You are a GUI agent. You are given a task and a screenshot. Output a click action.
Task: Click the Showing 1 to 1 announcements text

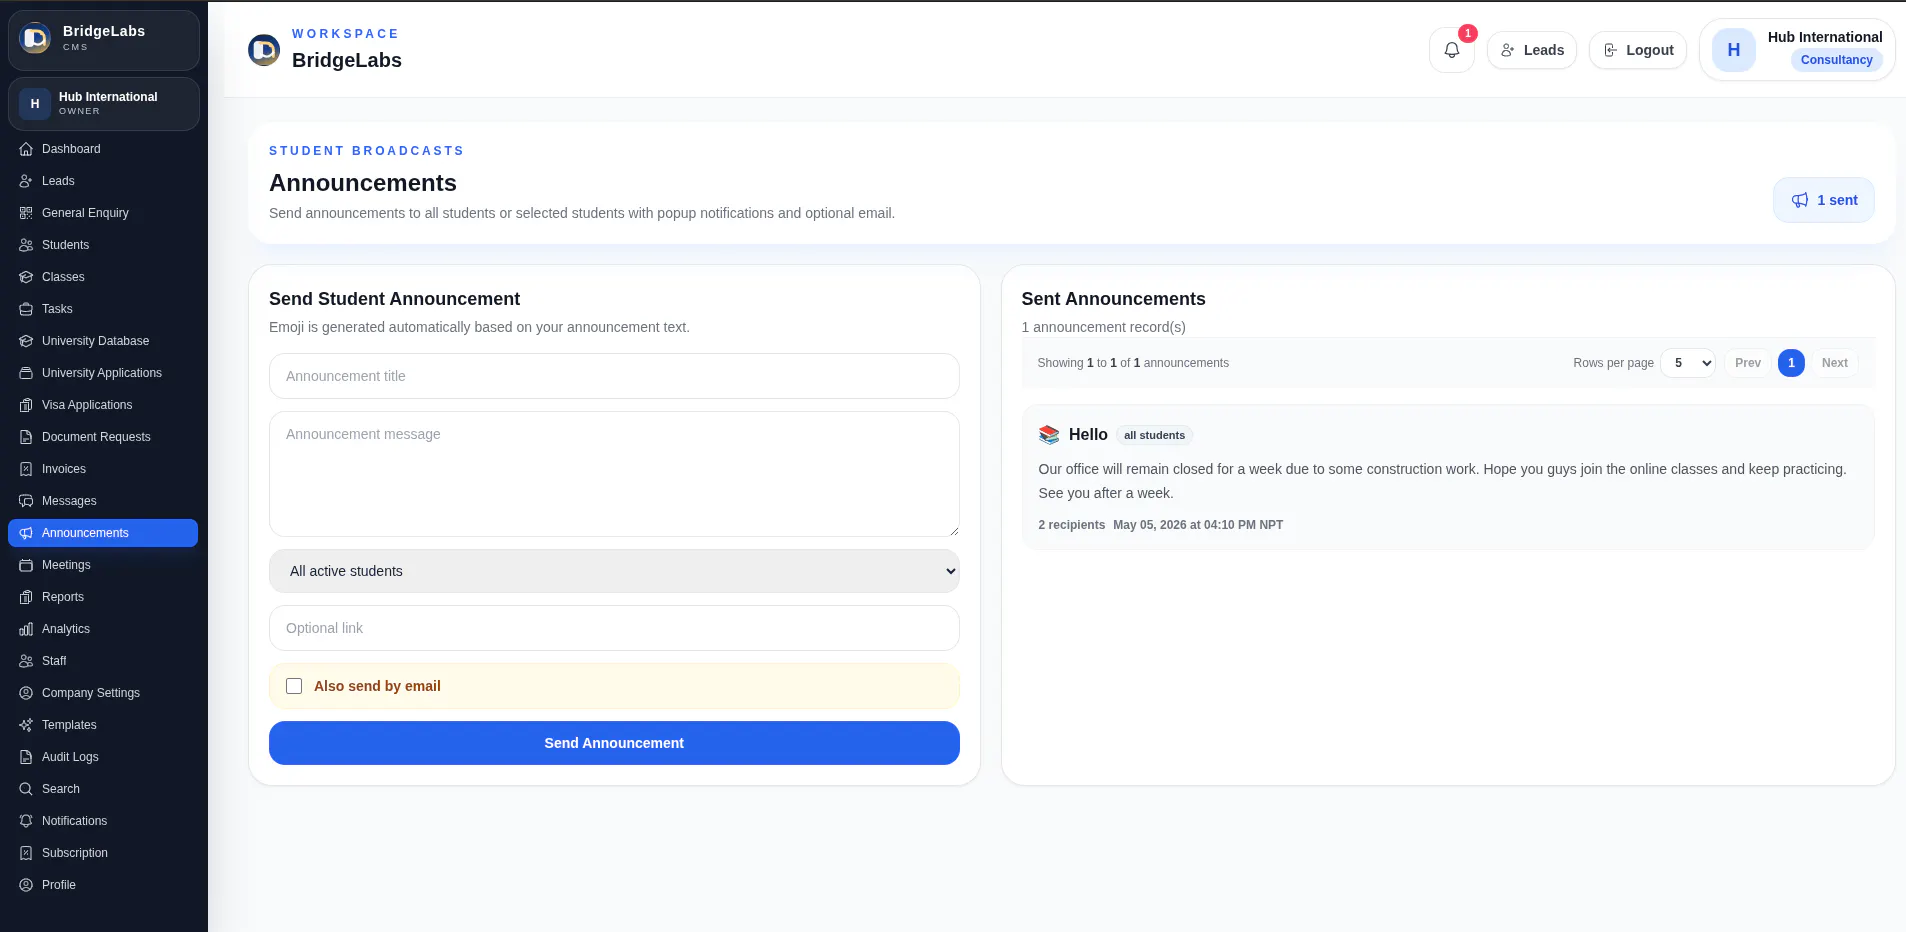coord(1133,363)
